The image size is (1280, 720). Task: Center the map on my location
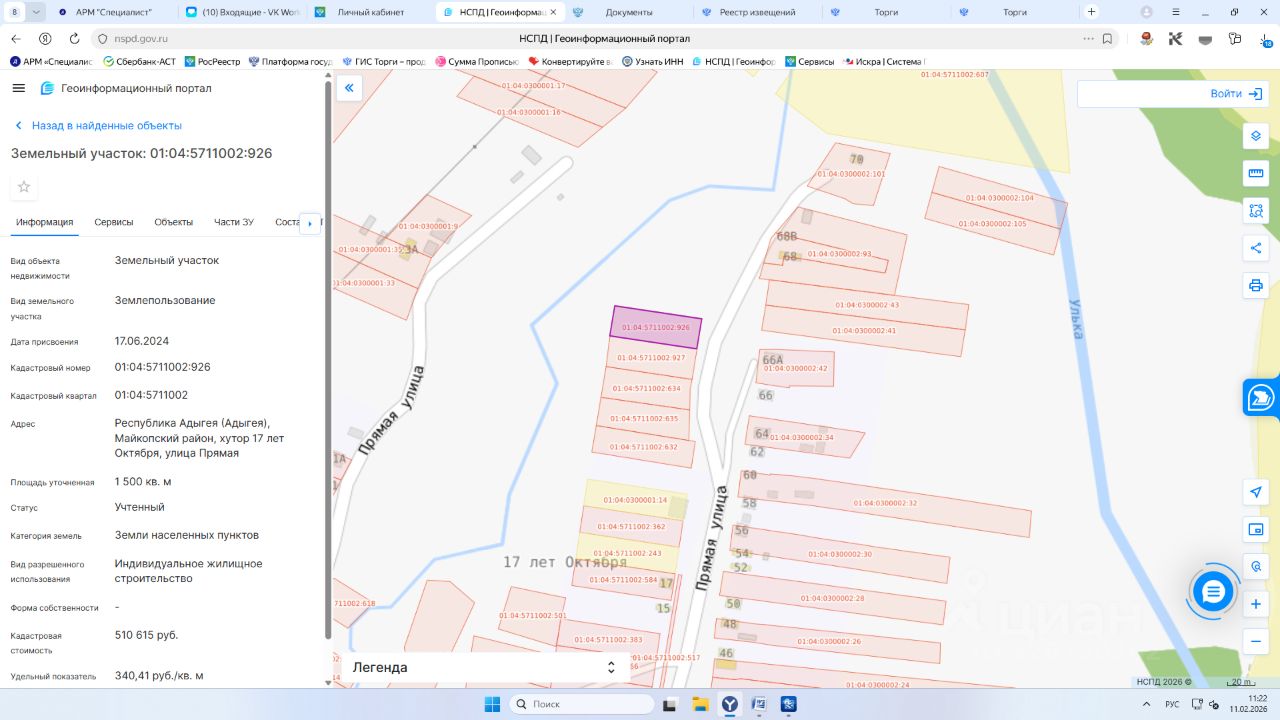click(x=1256, y=492)
